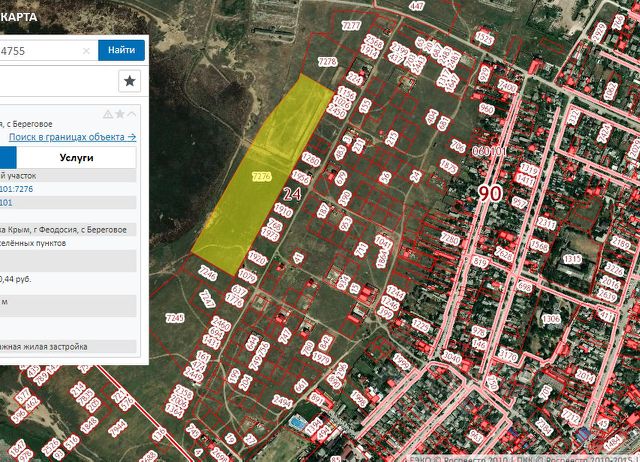Focus the cadastral number search field

click(40, 50)
